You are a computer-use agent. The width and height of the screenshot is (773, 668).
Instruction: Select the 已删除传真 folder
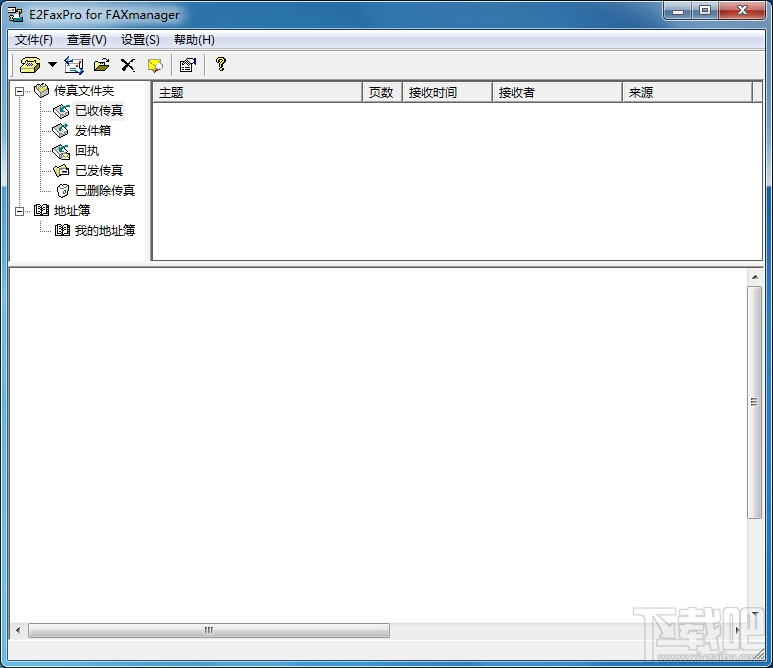click(105, 190)
